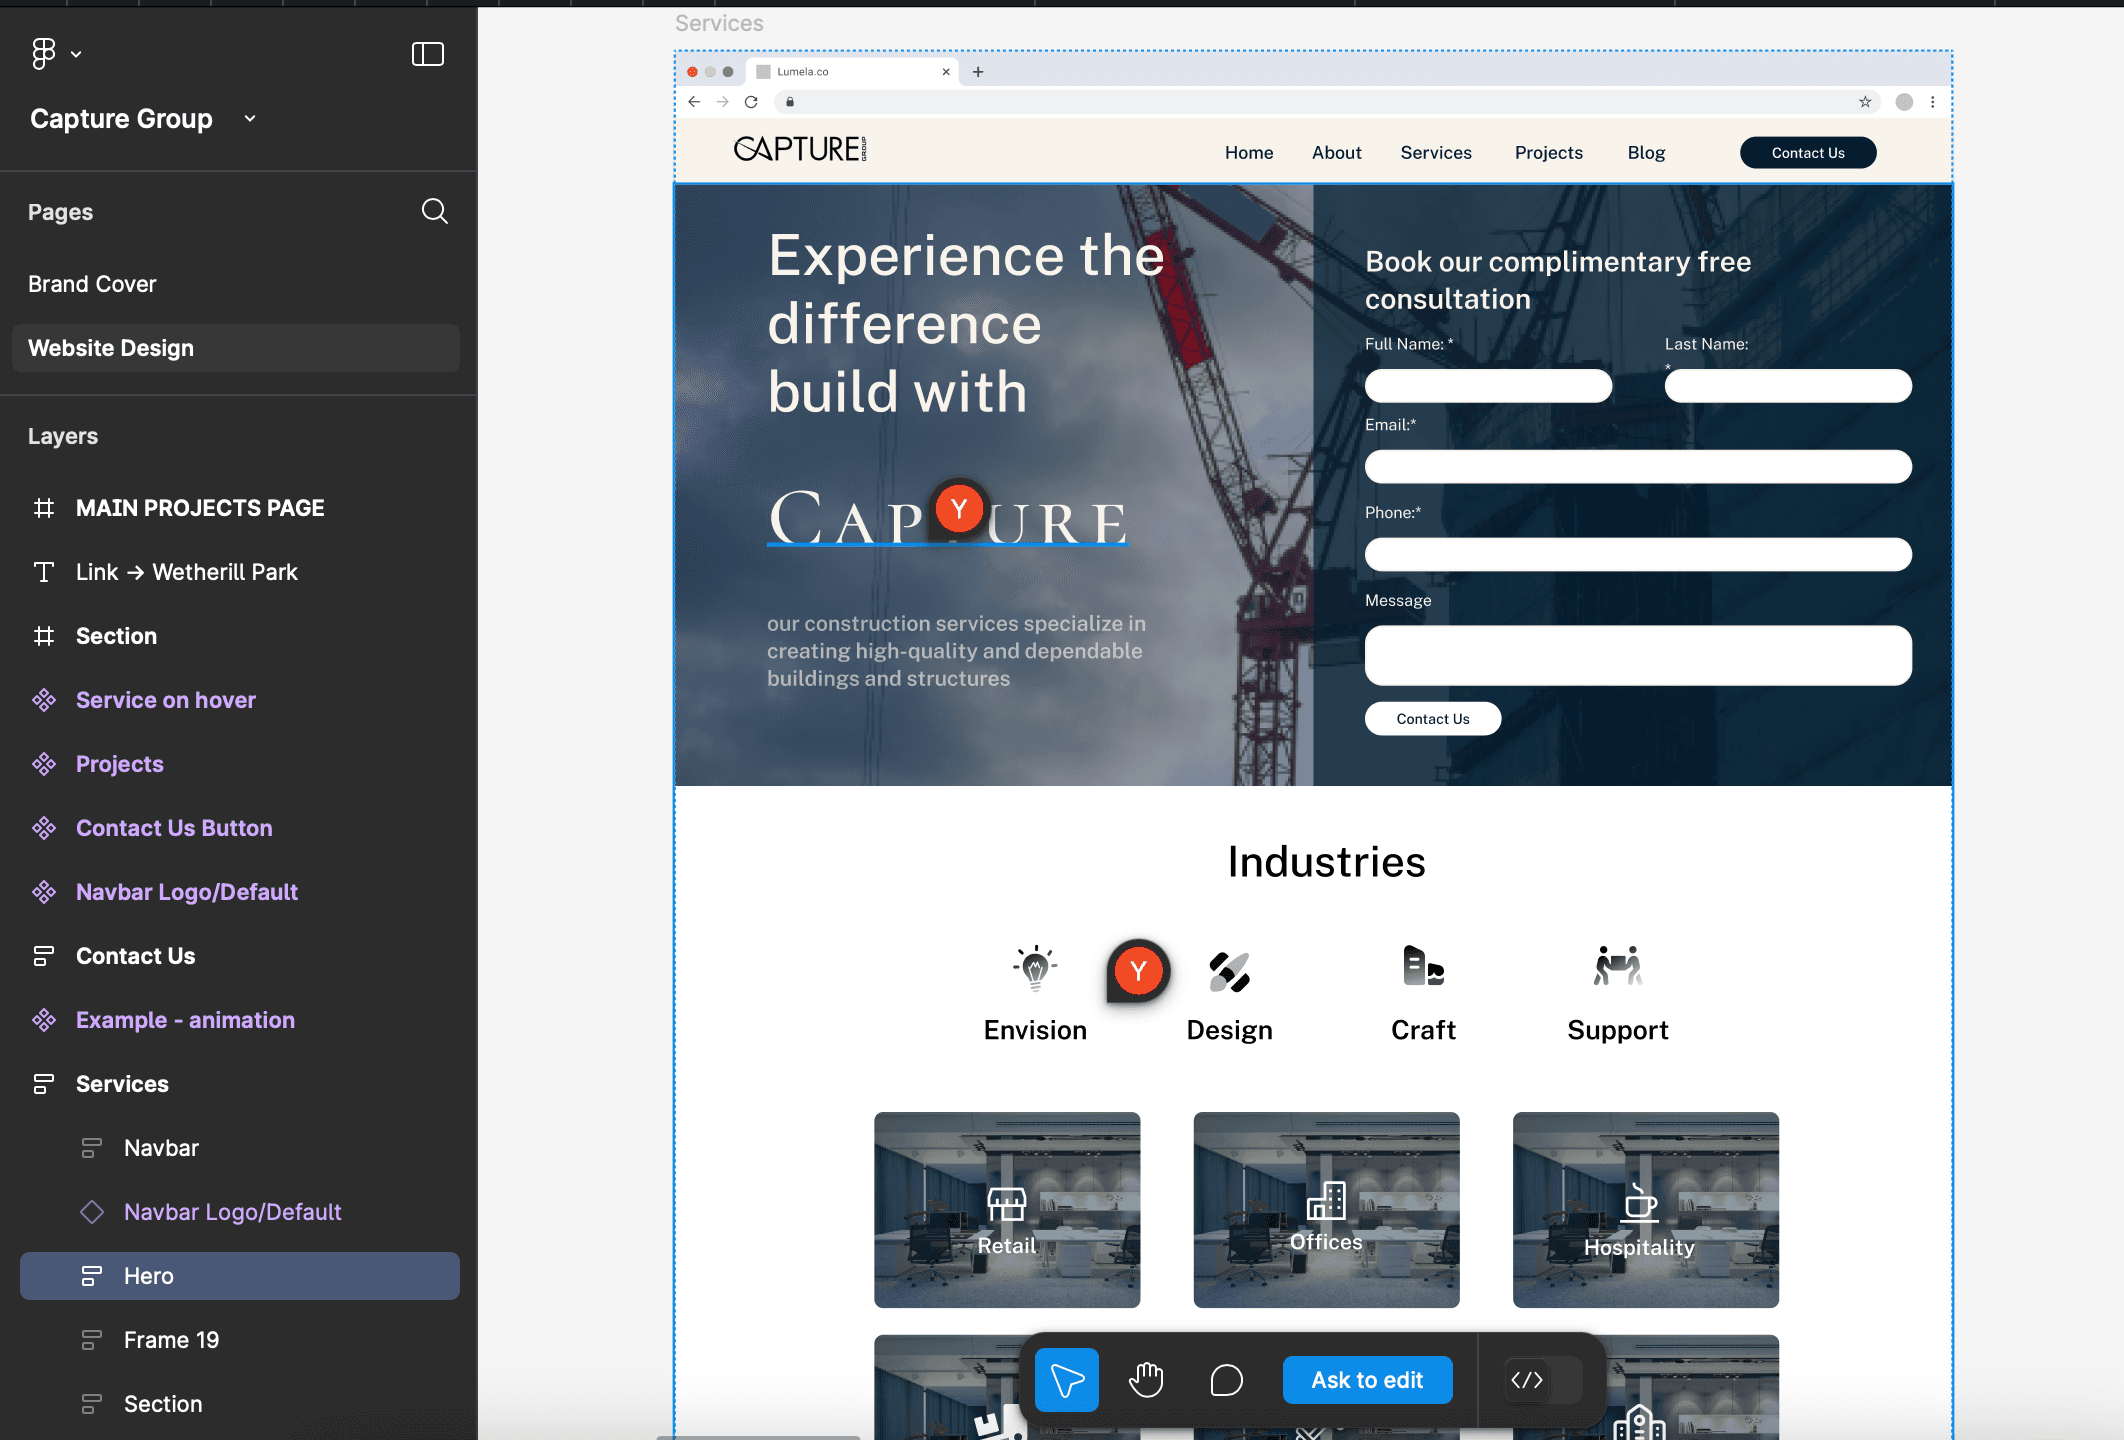Click the Message text area
This screenshot has width=2124, height=1440.
click(1638, 656)
